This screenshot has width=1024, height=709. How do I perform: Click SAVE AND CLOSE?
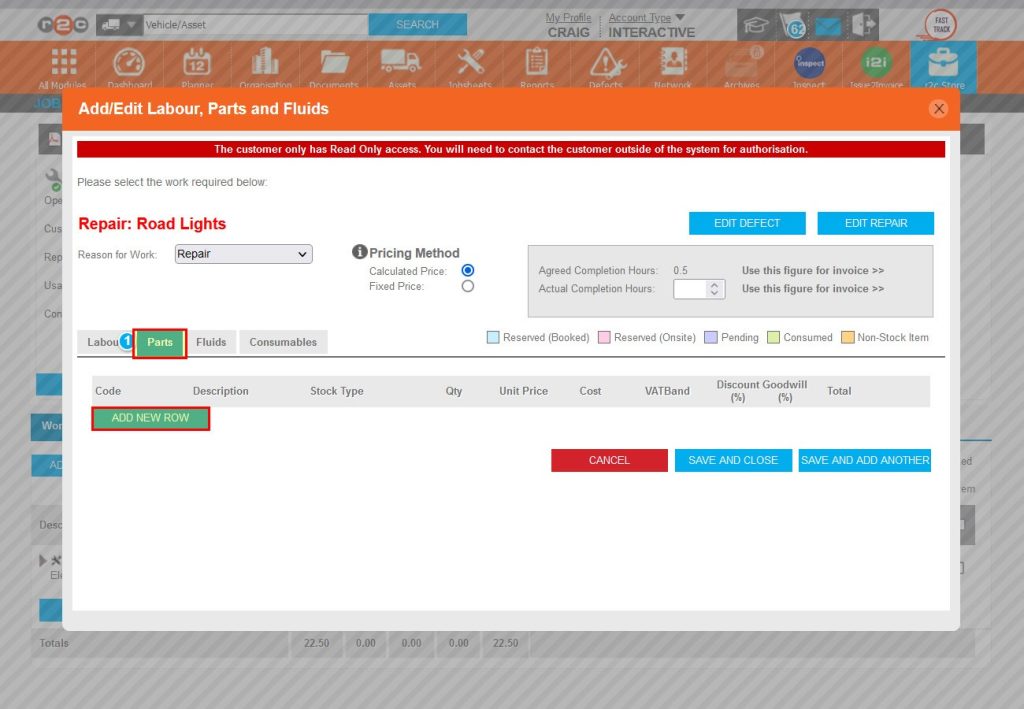click(733, 460)
